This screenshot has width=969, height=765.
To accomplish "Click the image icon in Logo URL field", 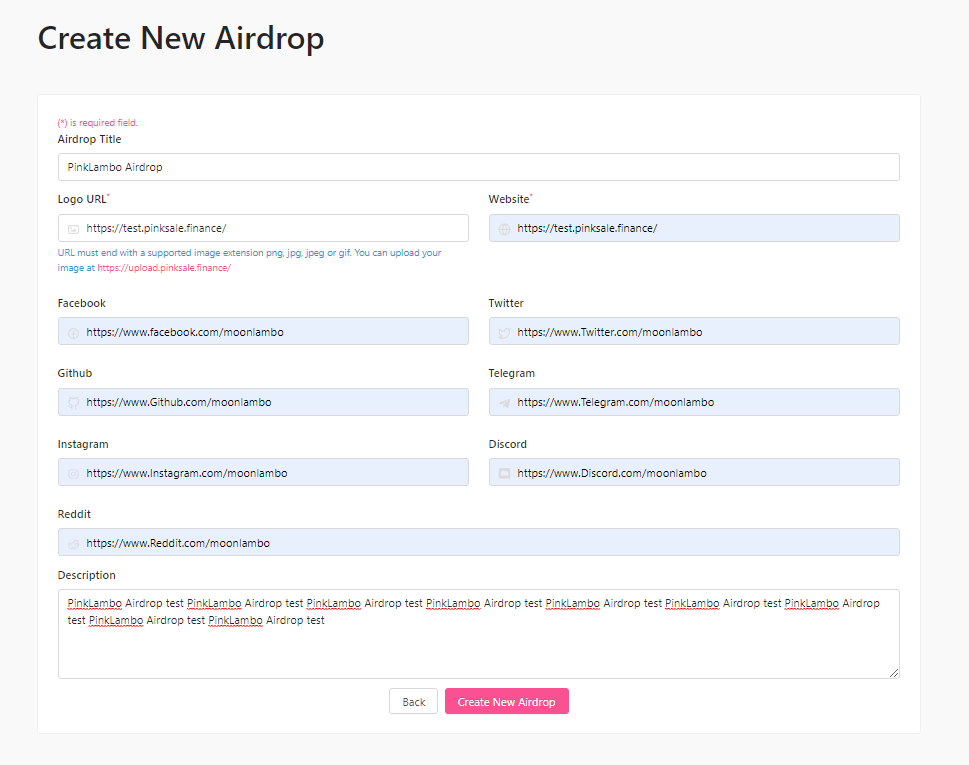I will coord(73,229).
